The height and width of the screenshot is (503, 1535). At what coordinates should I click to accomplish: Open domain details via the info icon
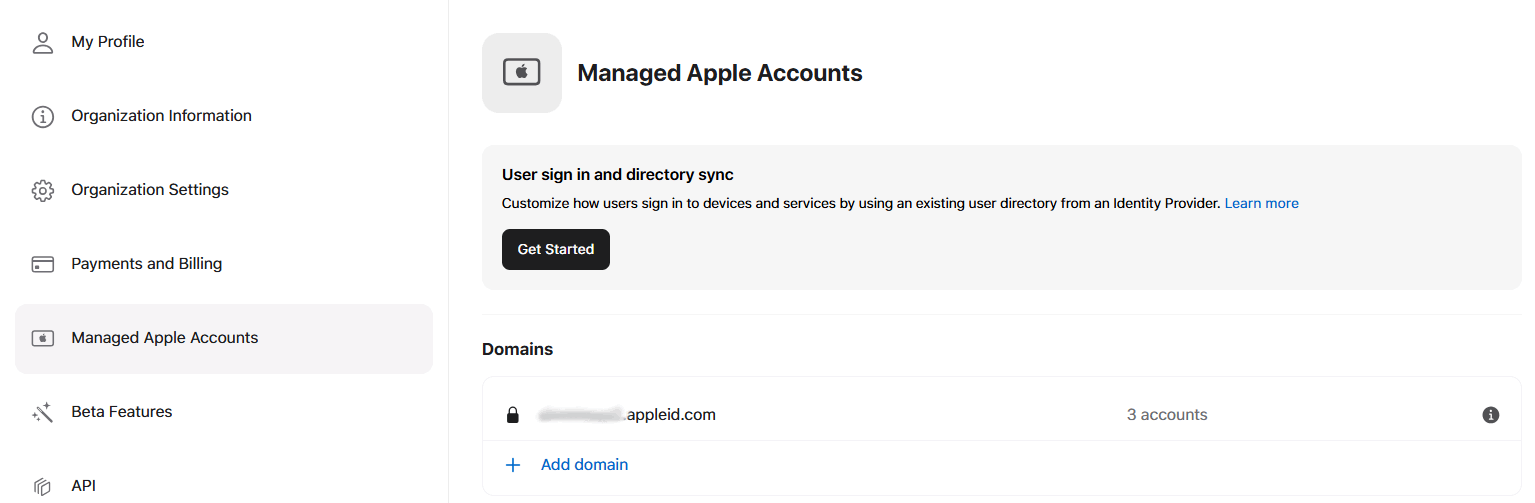[x=1490, y=415]
